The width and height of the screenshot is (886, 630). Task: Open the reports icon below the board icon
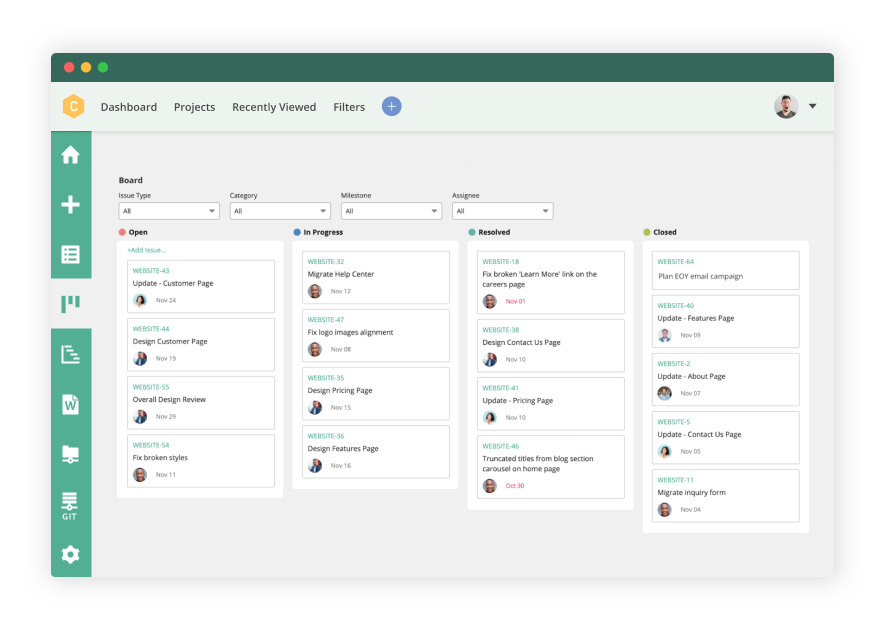coord(70,353)
